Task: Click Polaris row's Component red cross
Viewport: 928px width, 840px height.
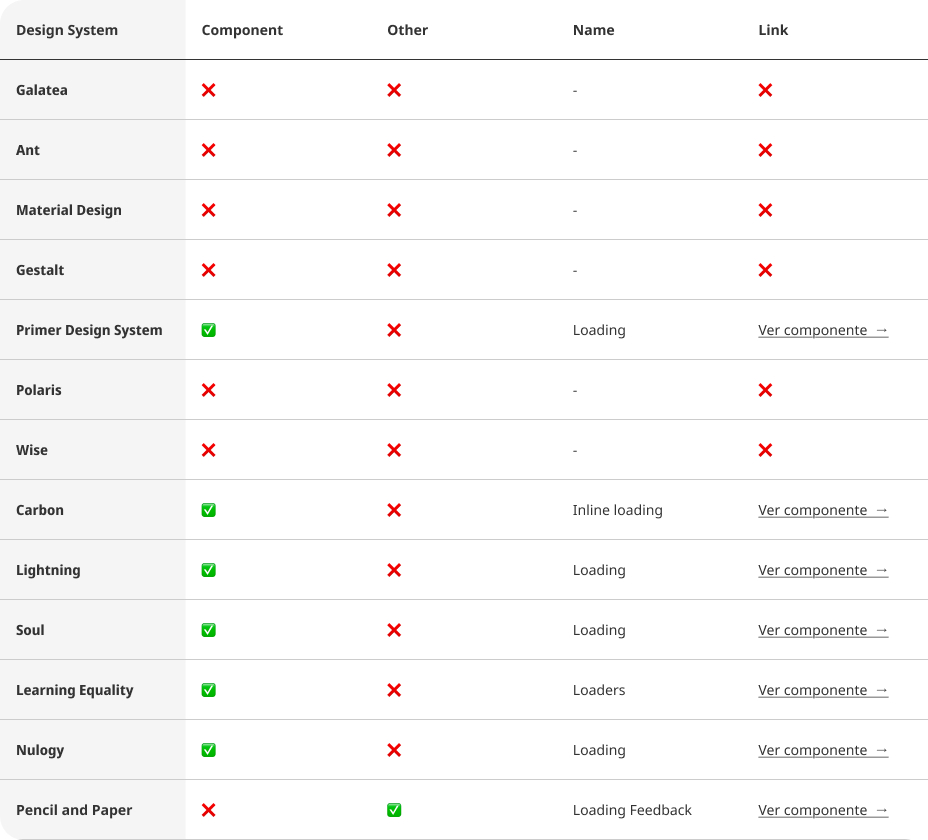Action: [208, 390]
